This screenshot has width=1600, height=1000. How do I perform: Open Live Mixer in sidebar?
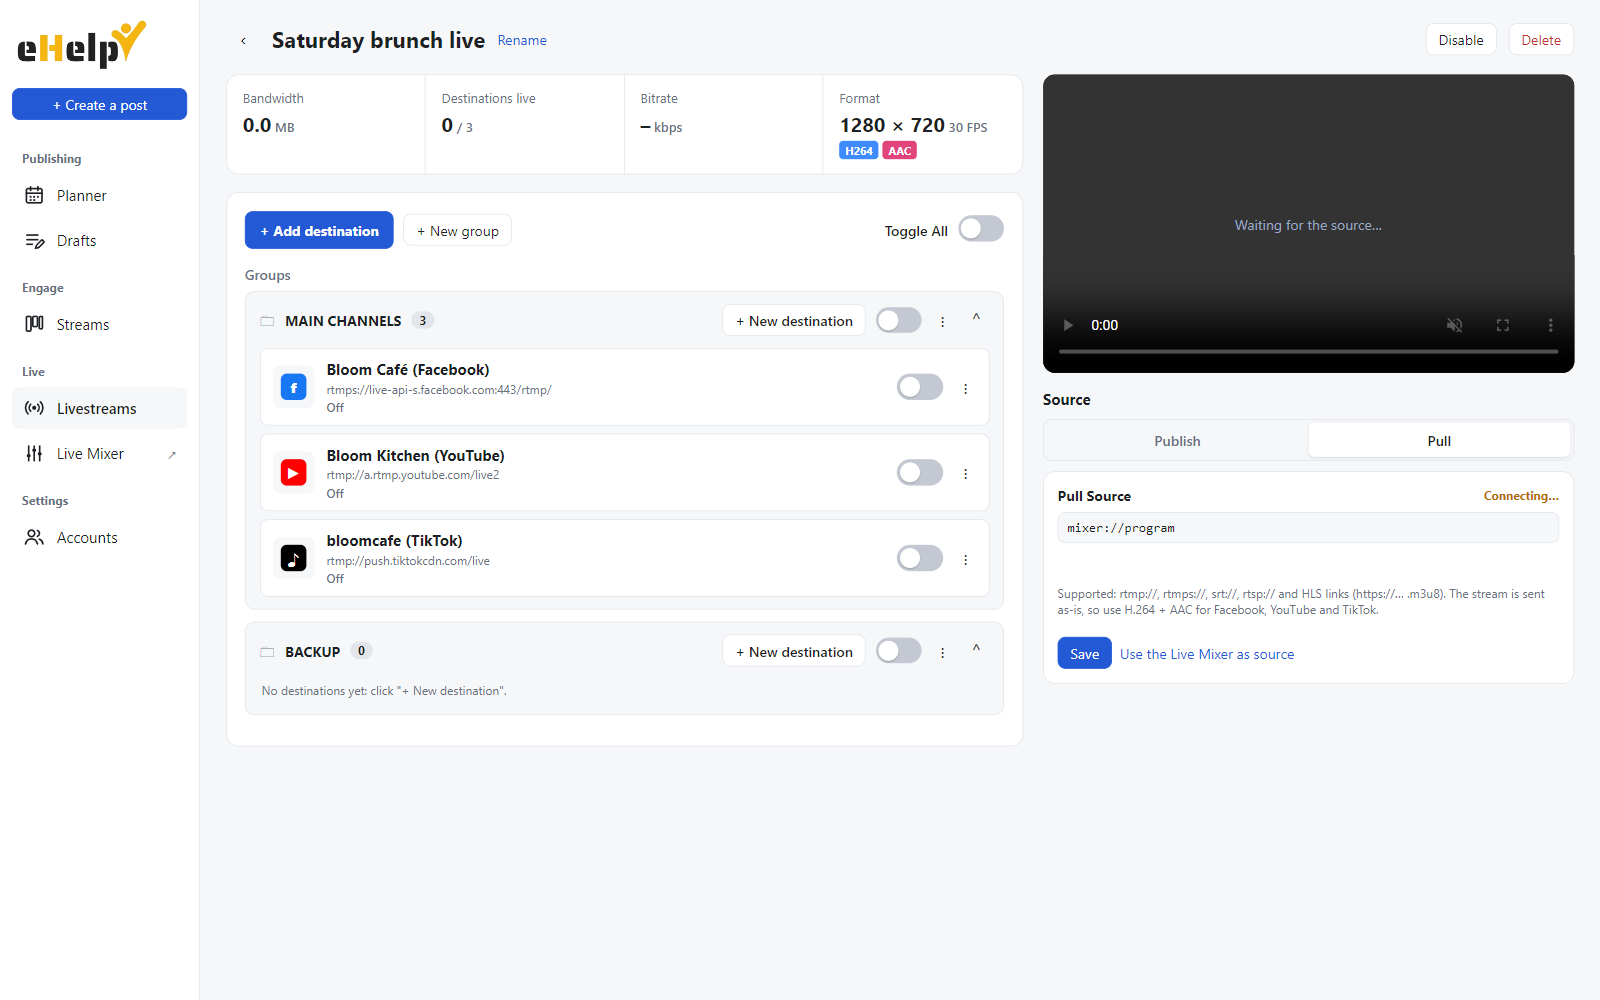click(x=99, y=454)
